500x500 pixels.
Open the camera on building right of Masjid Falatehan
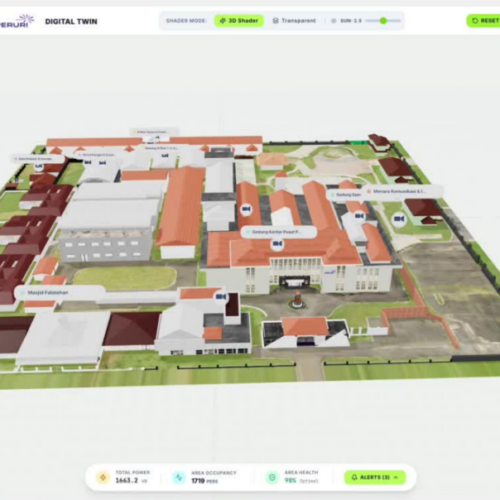pyautogui.click(x=221, y=296)
